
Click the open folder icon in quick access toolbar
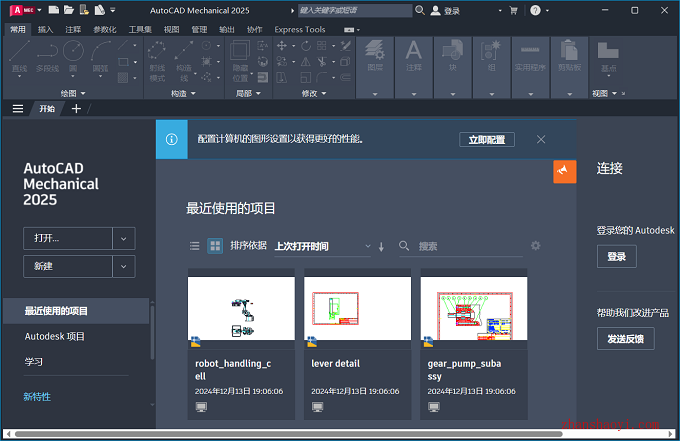69,10
